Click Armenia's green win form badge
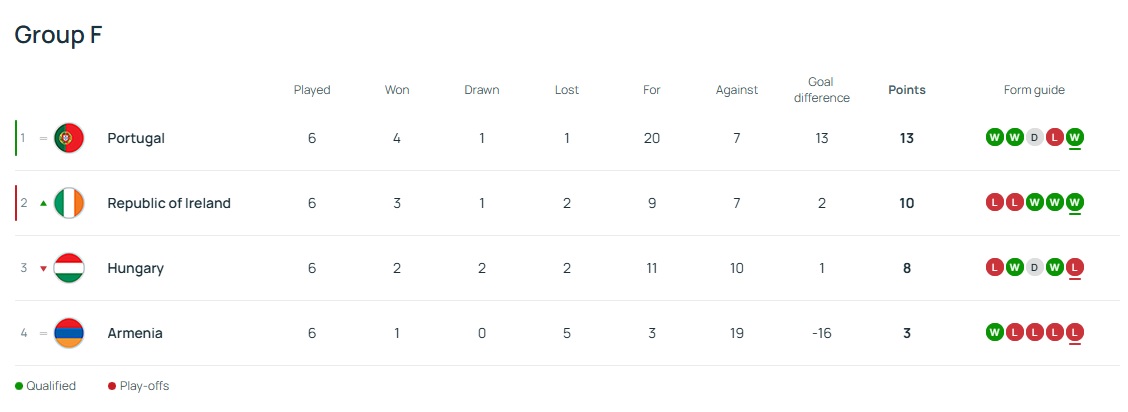Screen dimensions: 1128x412 click(994, 332)
